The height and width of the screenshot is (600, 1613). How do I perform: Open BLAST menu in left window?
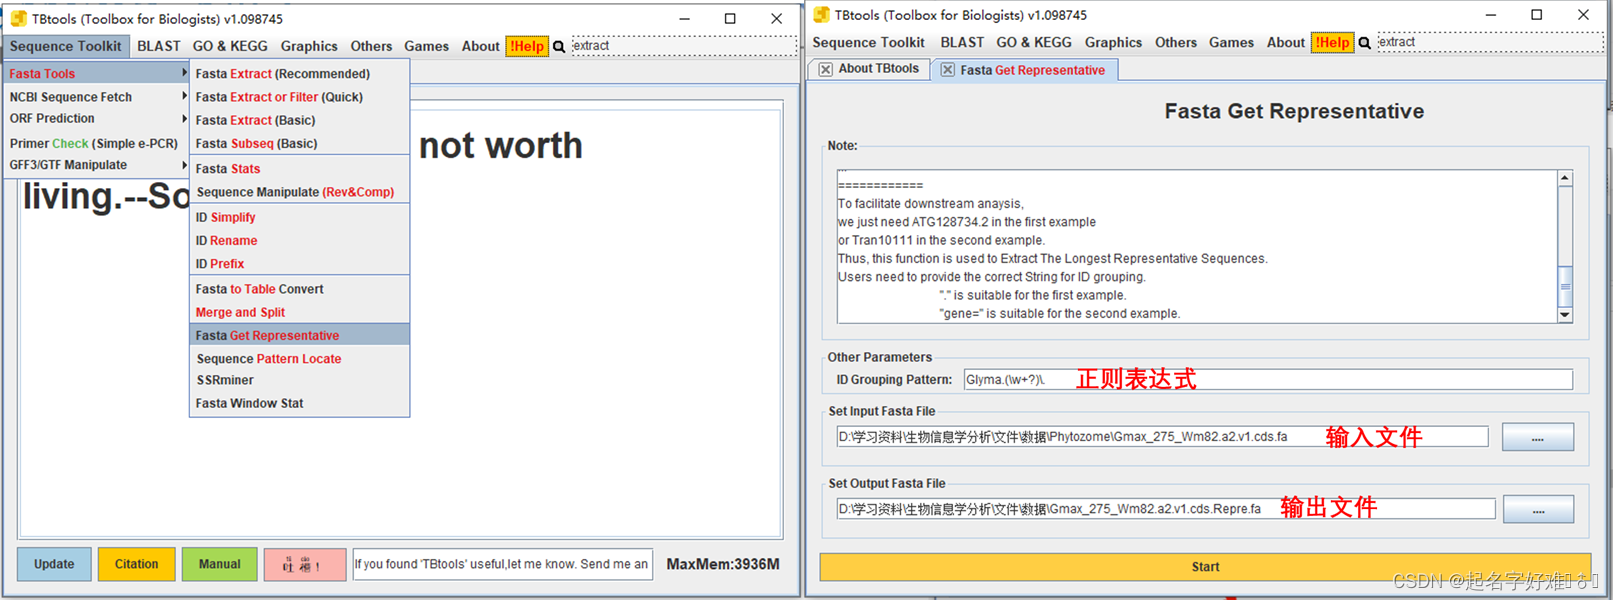tap(159, 46)
